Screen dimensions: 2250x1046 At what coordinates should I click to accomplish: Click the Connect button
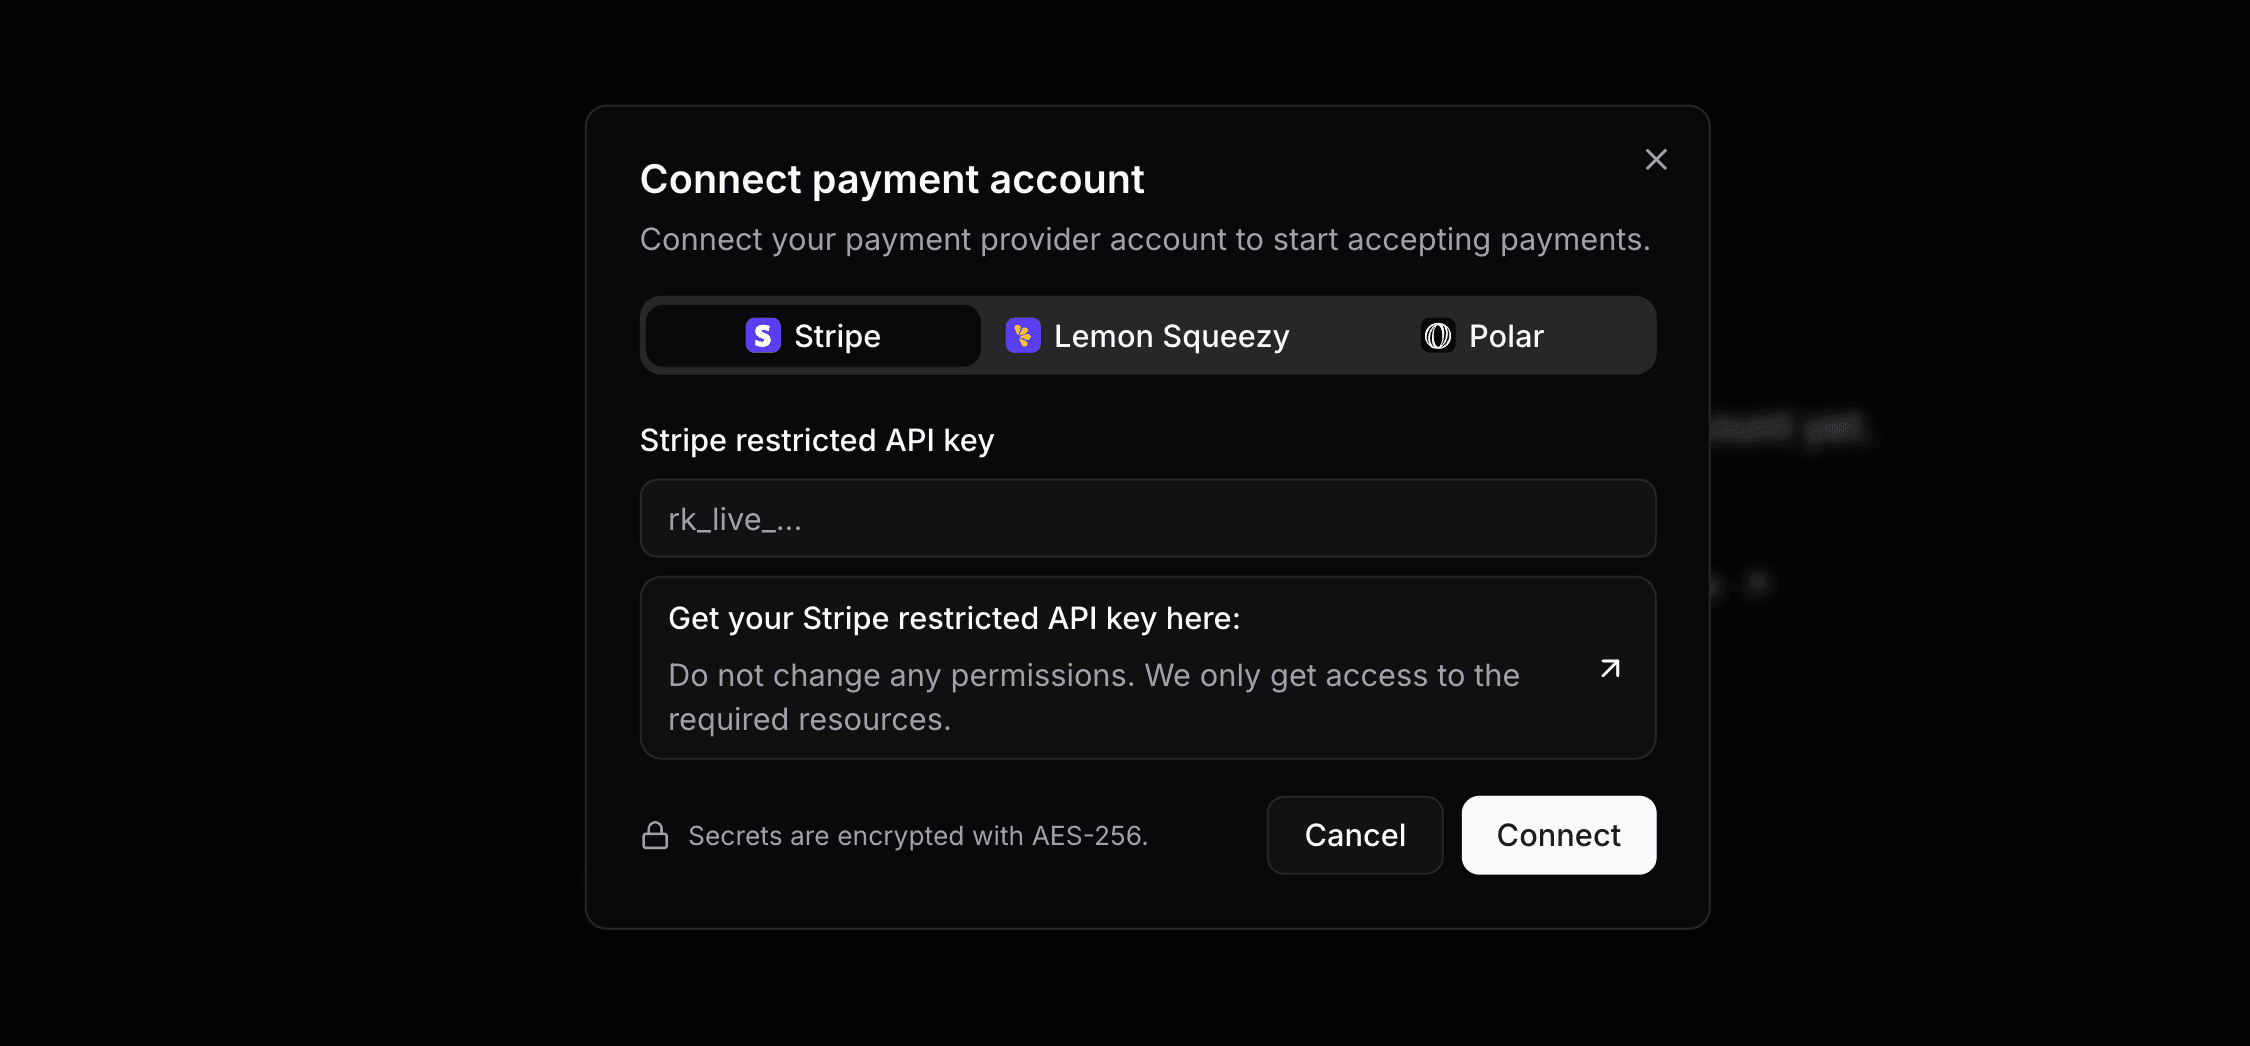point(1558,835)
